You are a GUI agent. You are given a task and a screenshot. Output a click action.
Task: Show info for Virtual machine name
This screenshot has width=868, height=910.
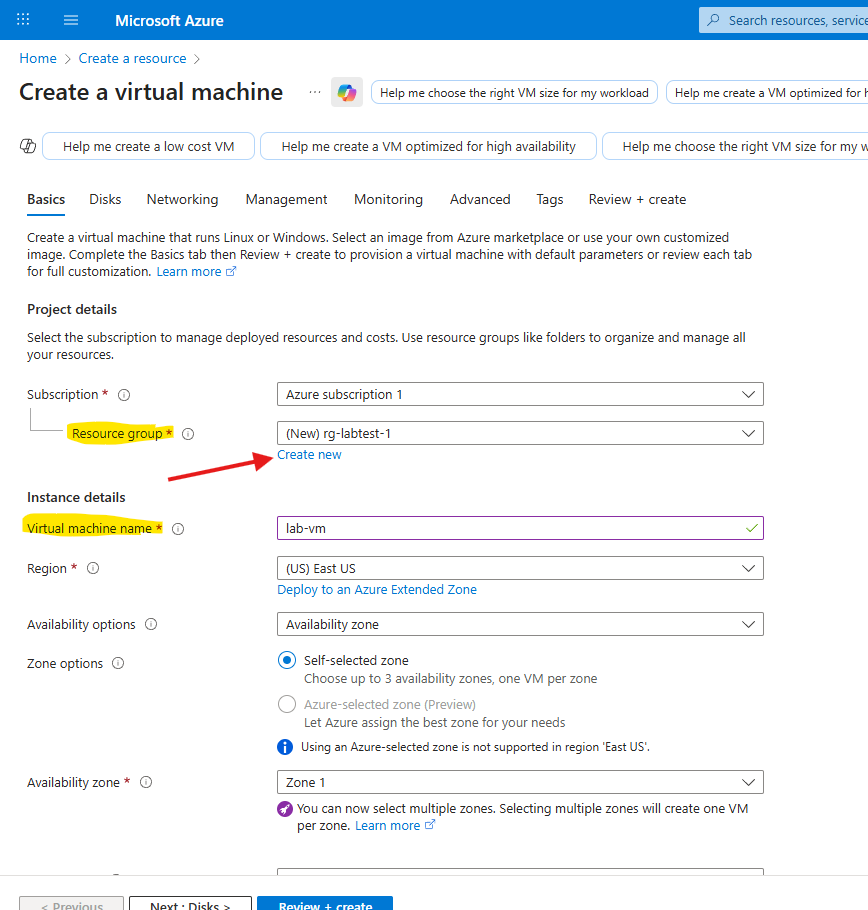click(178, 529)
